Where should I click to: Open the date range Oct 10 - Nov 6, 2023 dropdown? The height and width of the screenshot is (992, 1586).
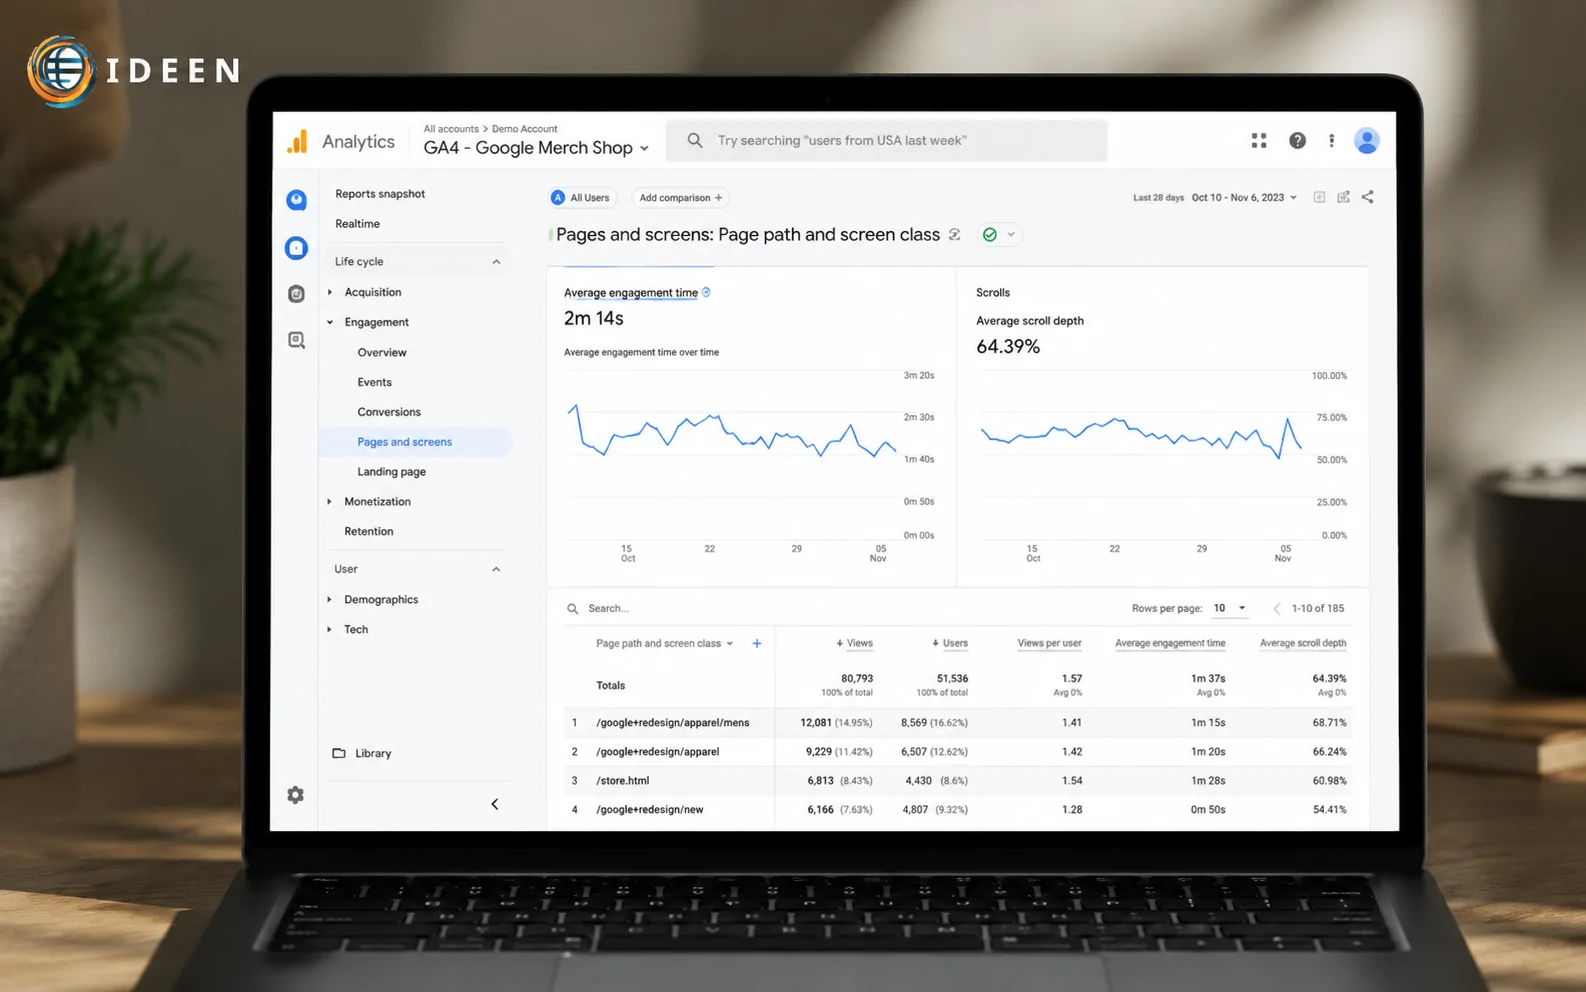tap(1244, 198)
